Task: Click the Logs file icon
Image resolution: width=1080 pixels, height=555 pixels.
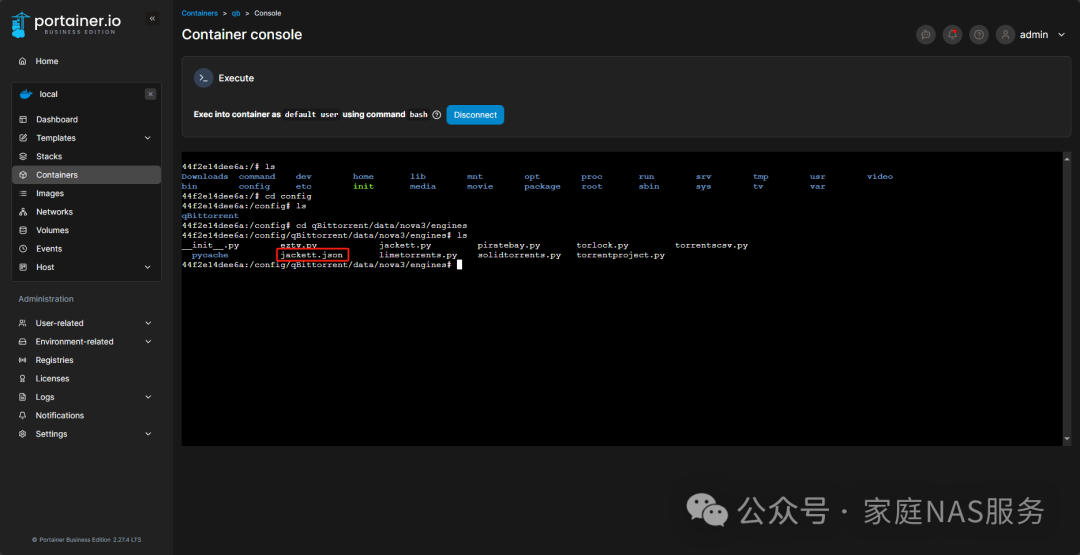Action: pos(23,397)
